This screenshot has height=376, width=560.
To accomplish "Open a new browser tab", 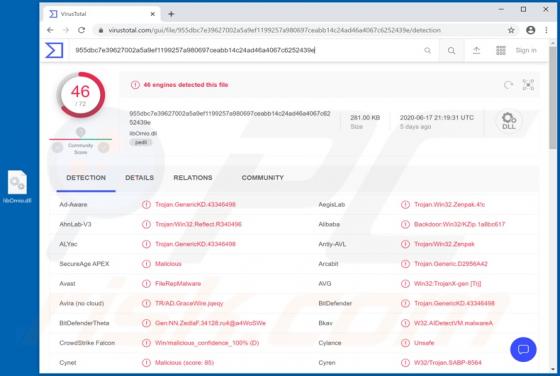I will click(x=171, y=14).
